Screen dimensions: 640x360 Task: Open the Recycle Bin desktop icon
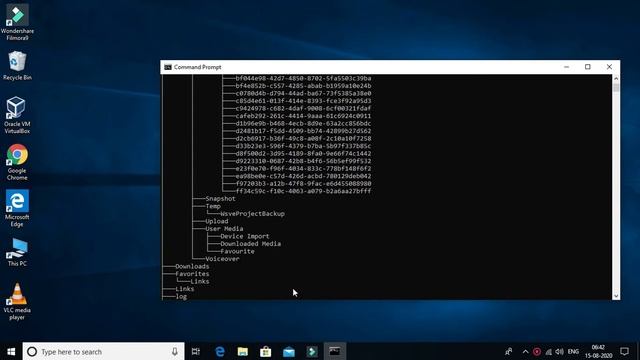pos(17,66)
